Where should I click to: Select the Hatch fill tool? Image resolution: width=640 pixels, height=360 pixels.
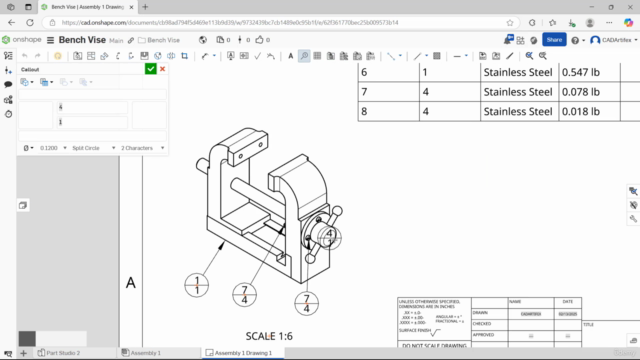coord(437,56)
